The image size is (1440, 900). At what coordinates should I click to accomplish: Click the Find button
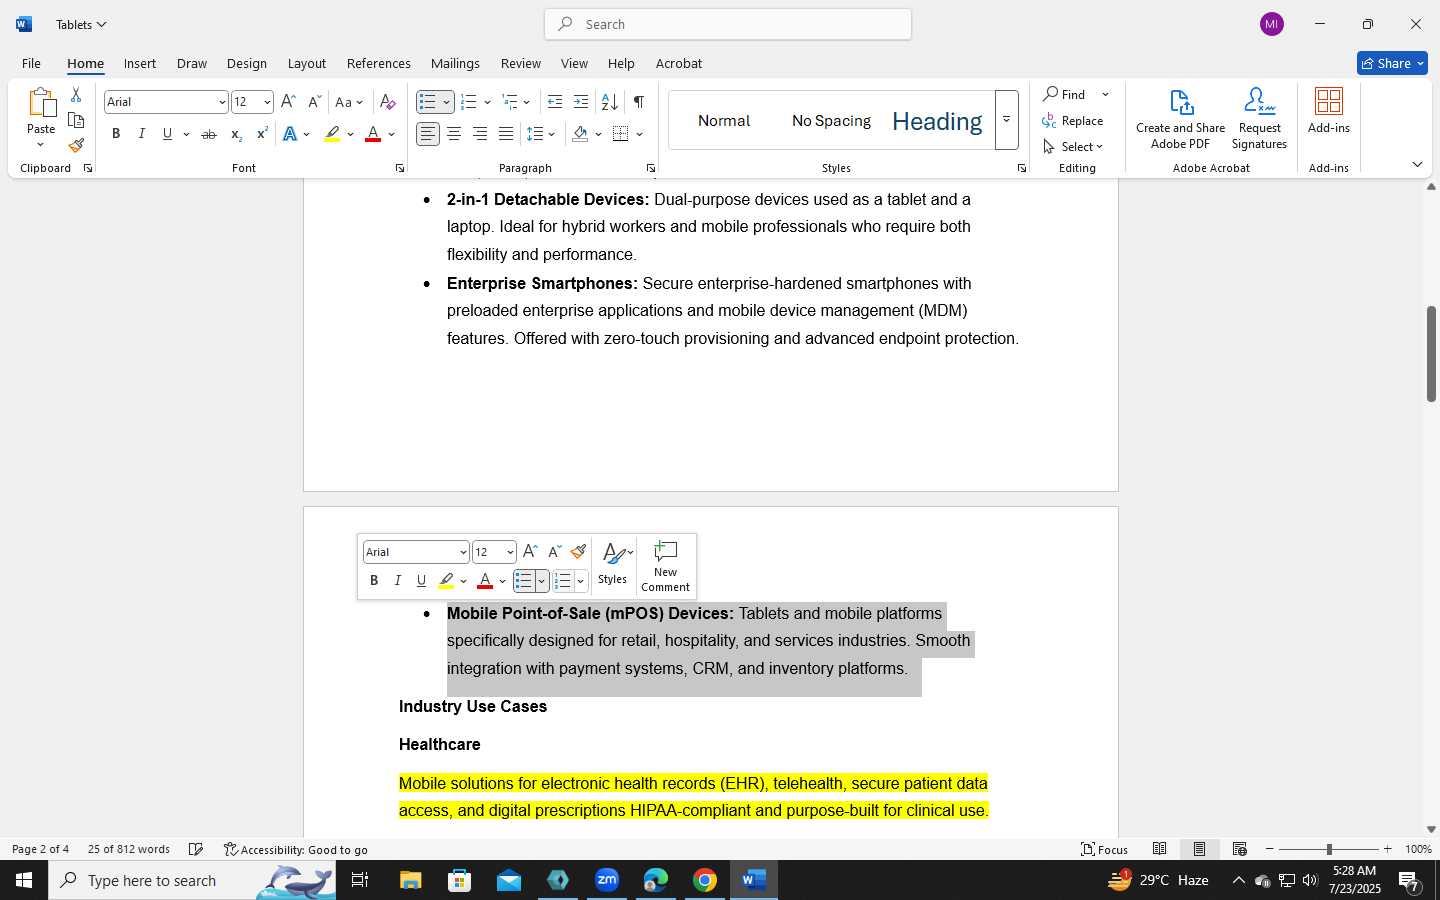pyautogui.click(x=1065, y=94)
